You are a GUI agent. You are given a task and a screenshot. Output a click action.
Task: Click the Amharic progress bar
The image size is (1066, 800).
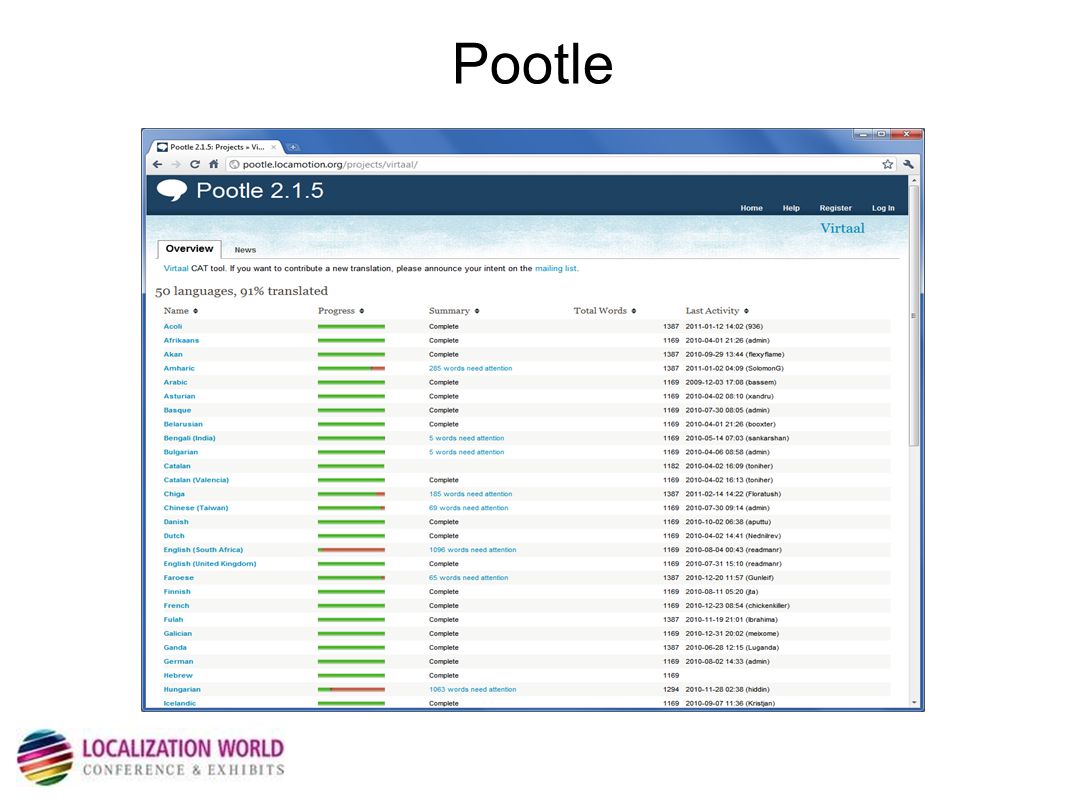click(x=351, y=368)
